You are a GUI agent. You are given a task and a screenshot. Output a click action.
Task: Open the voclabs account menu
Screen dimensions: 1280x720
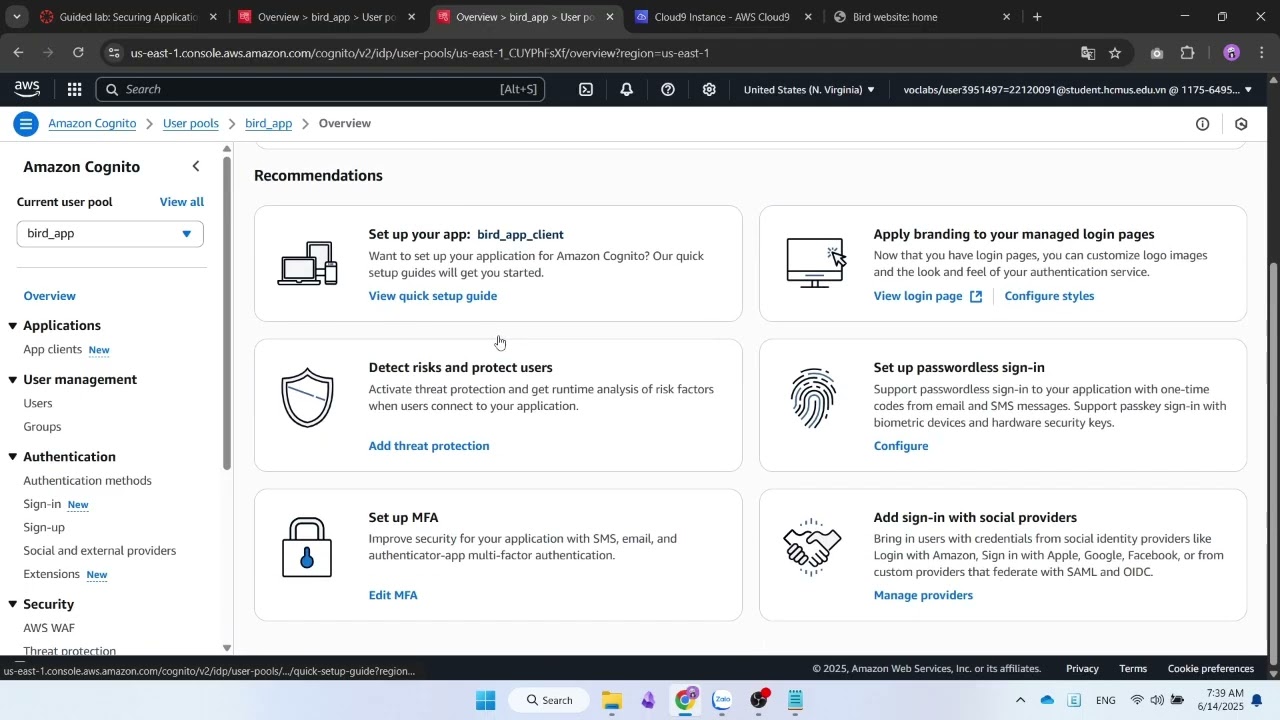click(1077, 89)
